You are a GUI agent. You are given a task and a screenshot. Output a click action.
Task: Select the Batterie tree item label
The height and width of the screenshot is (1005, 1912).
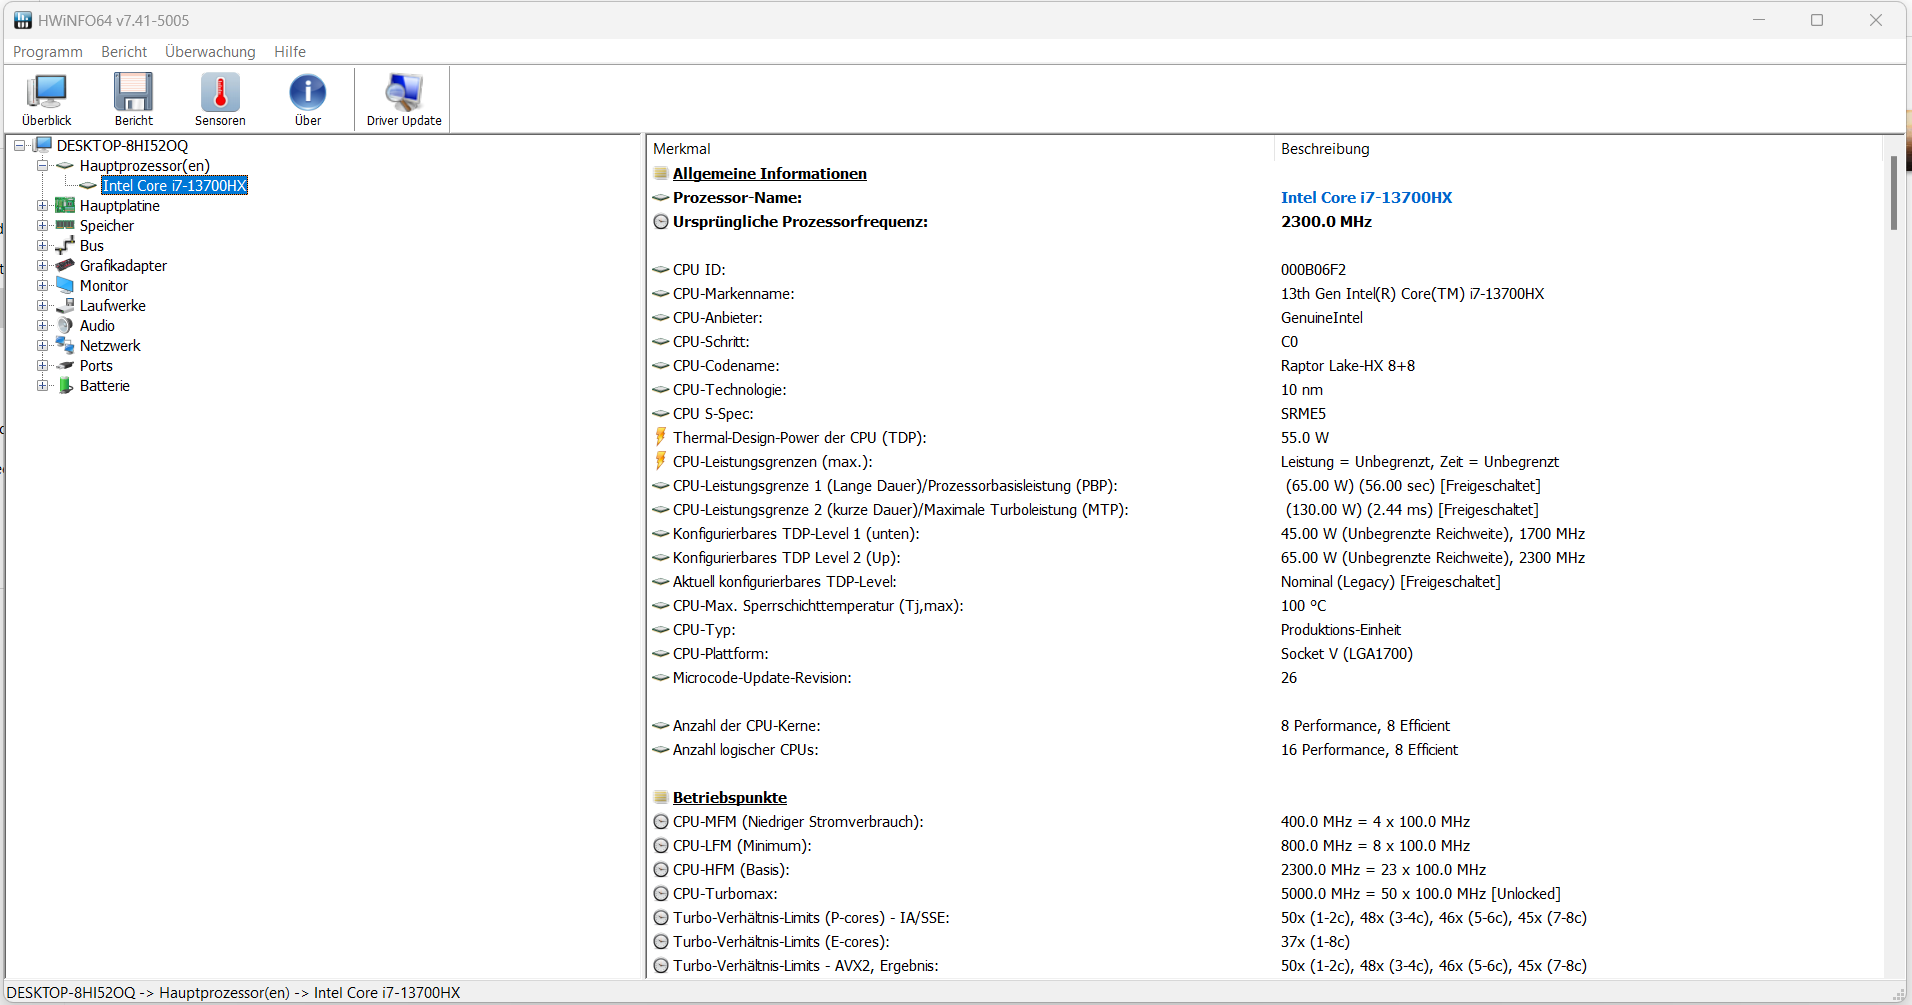click(x=105, y=386)
